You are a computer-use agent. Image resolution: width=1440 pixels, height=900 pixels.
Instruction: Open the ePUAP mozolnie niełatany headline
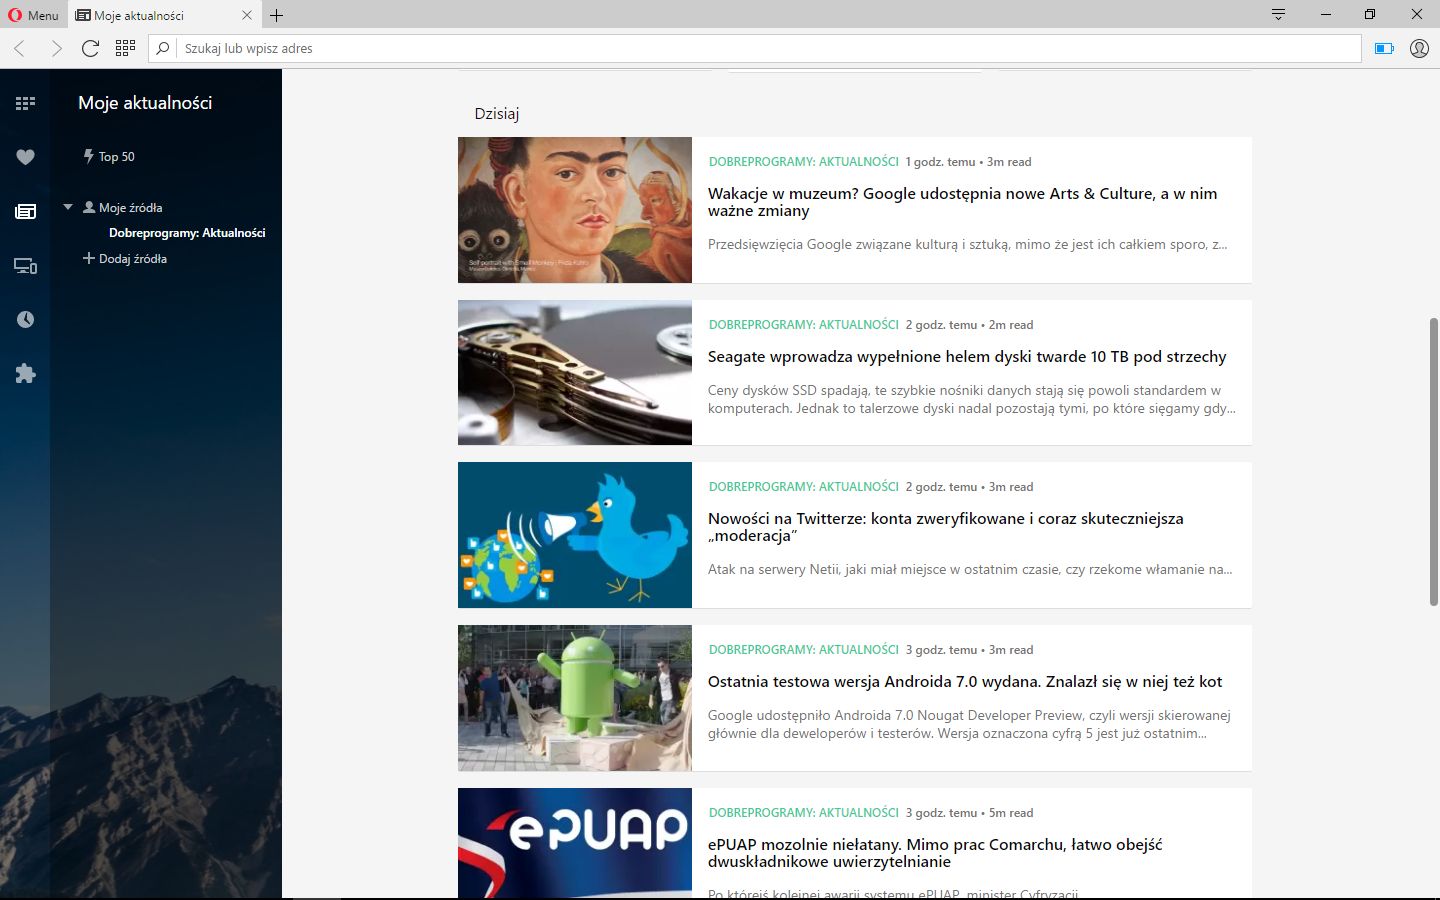tap(935, 853)
